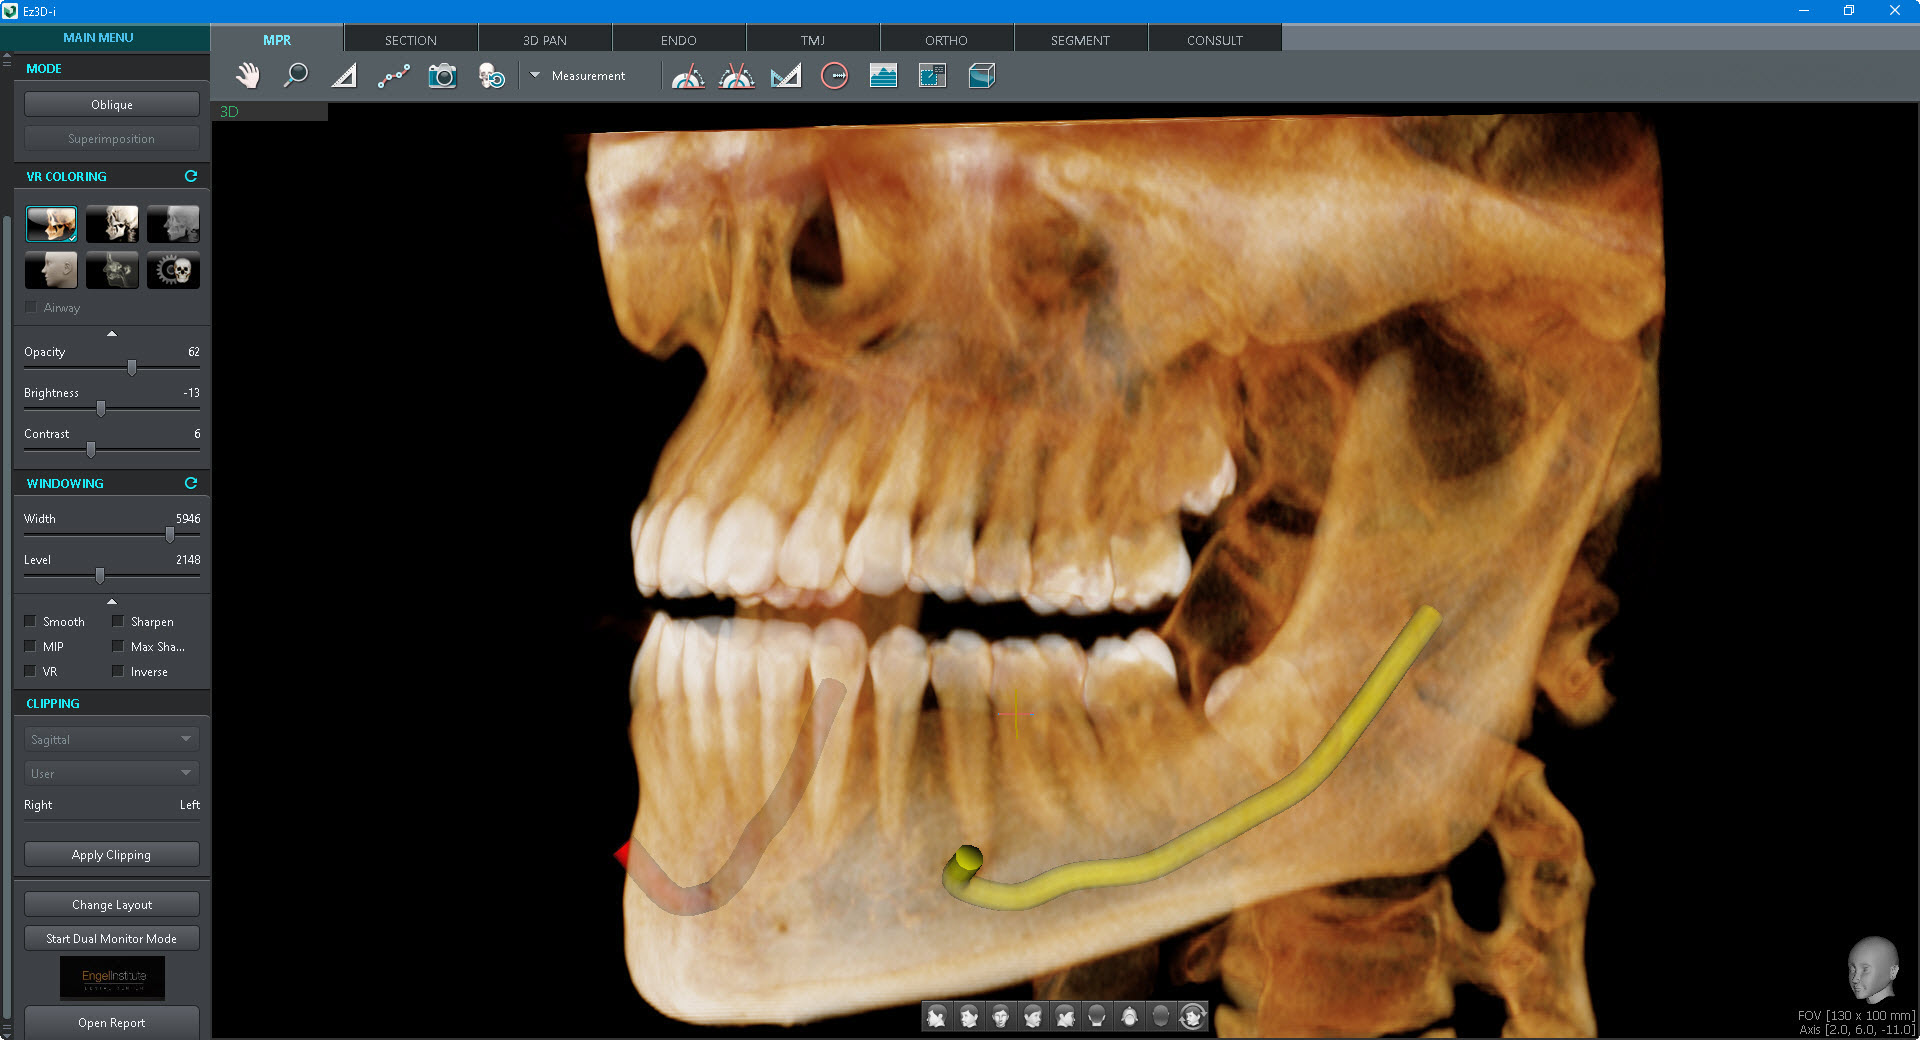
Task: Switch to the ENDO tab
Action: (x=678, y=40)
